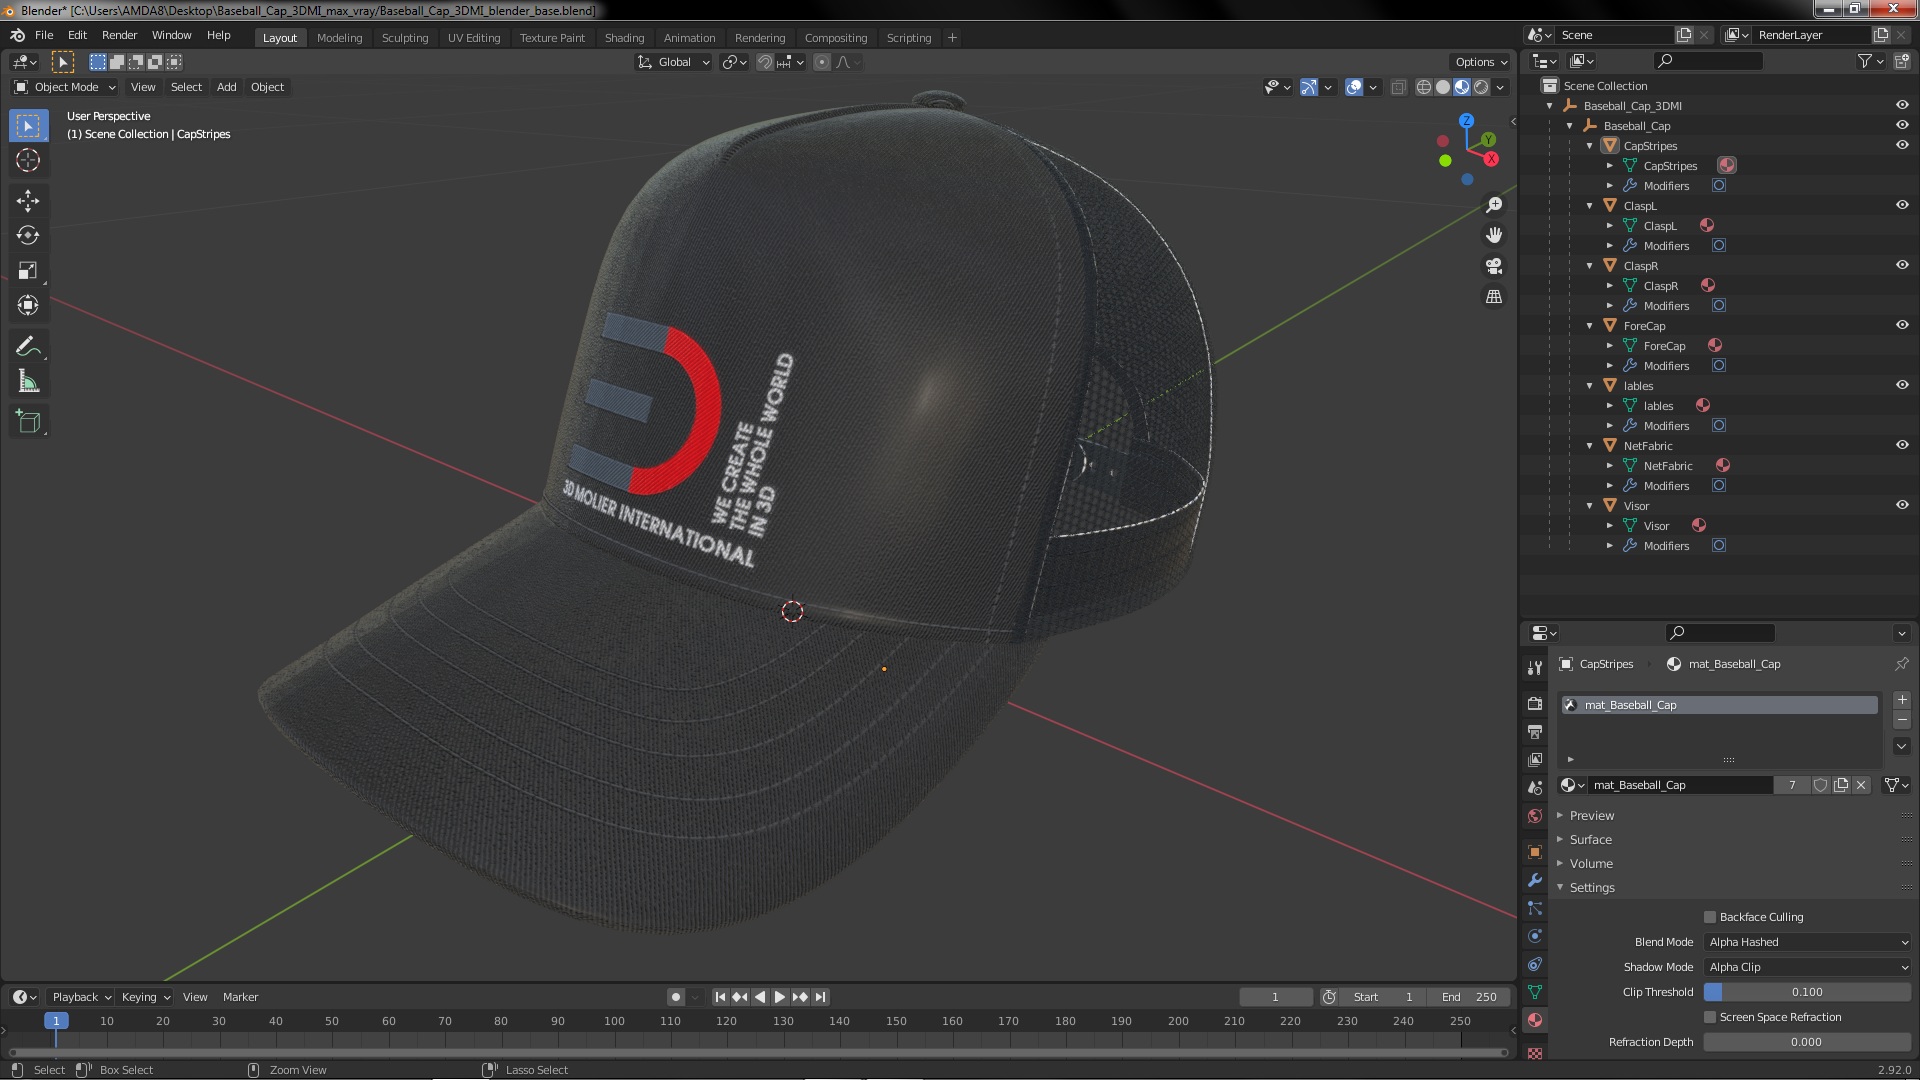Jump to timeline start frame
The height and width of the screenshot is (1080, 1920).
[x=720, y=997]
